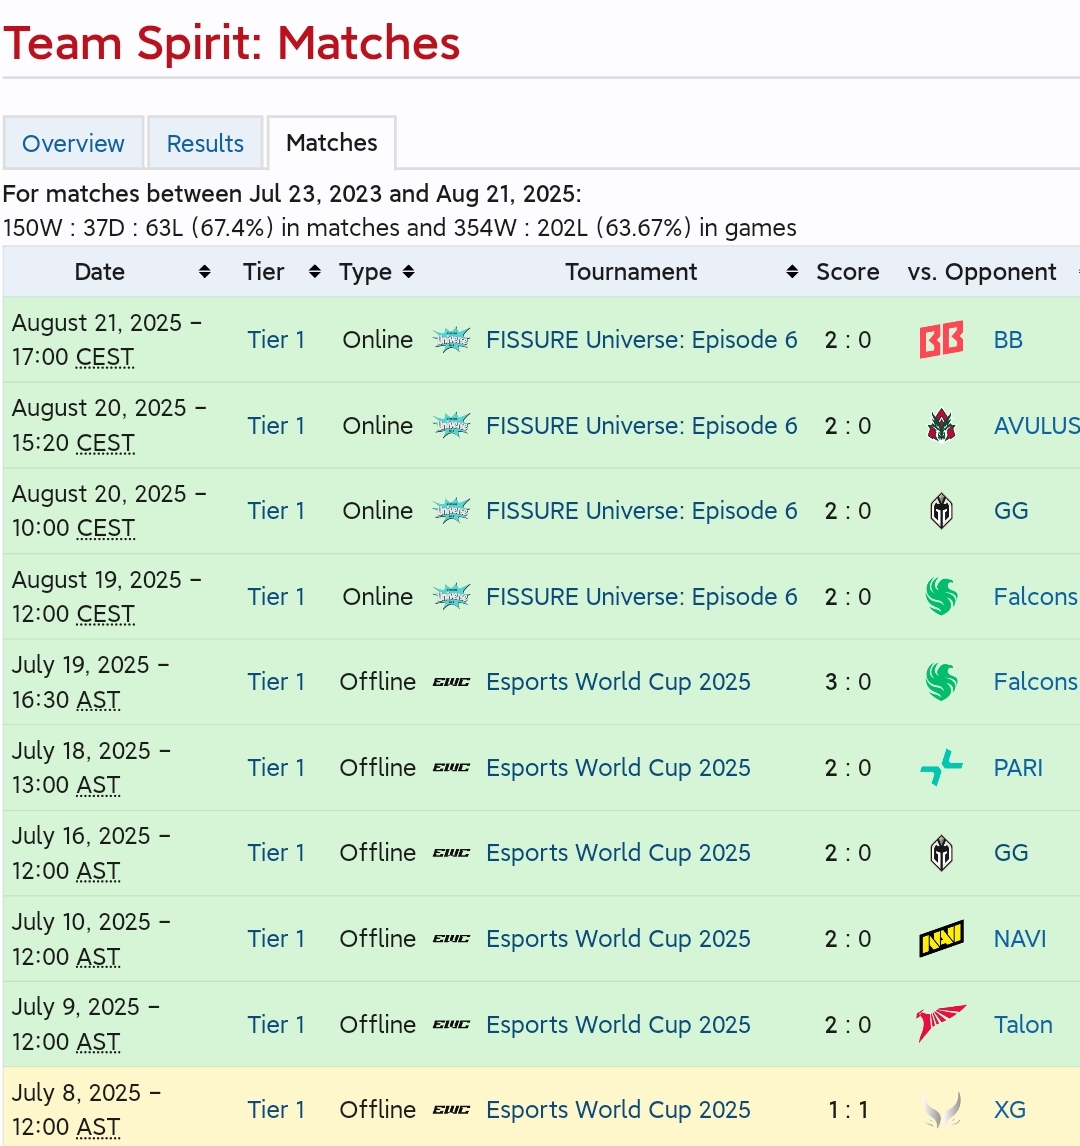Open FISSURE Universe: Episode 6 link for August 19
Screen dimensions: 1080x1146
click(641, 597)
